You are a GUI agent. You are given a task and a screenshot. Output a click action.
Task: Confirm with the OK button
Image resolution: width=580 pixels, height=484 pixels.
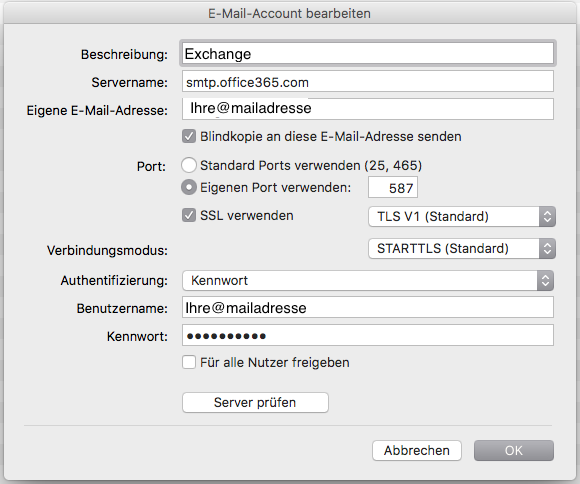[514, 450]
